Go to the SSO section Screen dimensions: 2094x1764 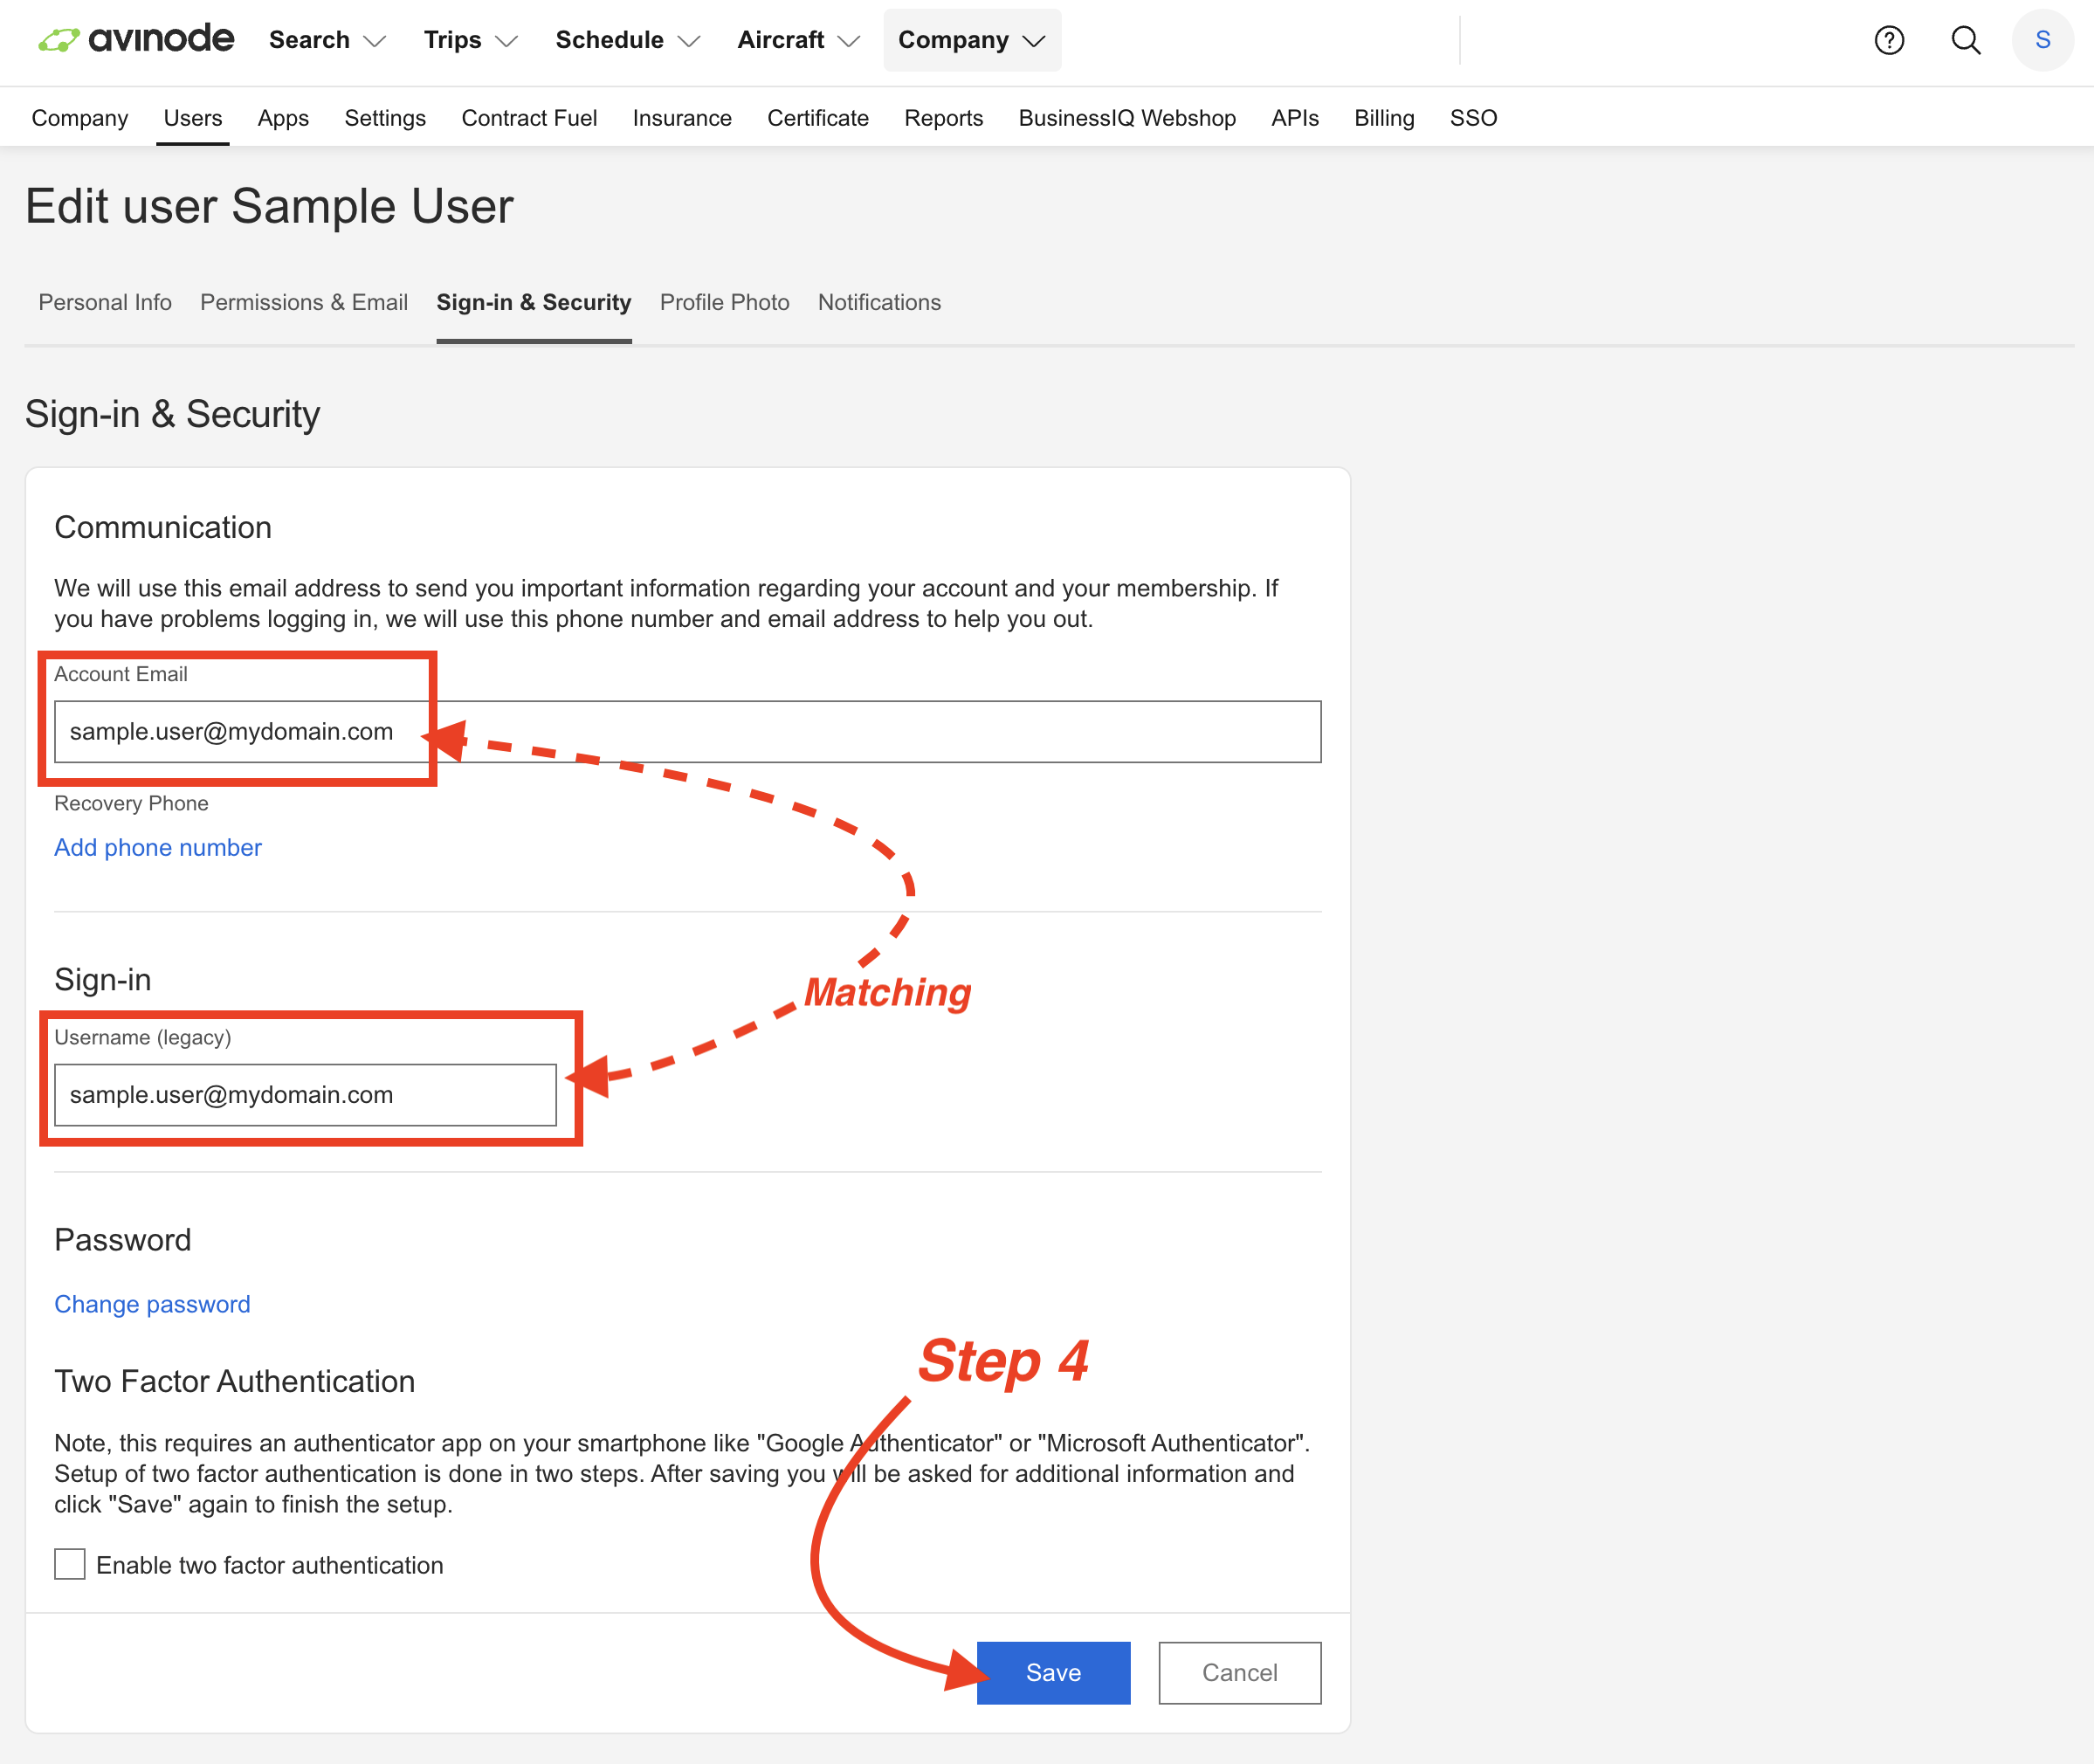click(1473, 117)
